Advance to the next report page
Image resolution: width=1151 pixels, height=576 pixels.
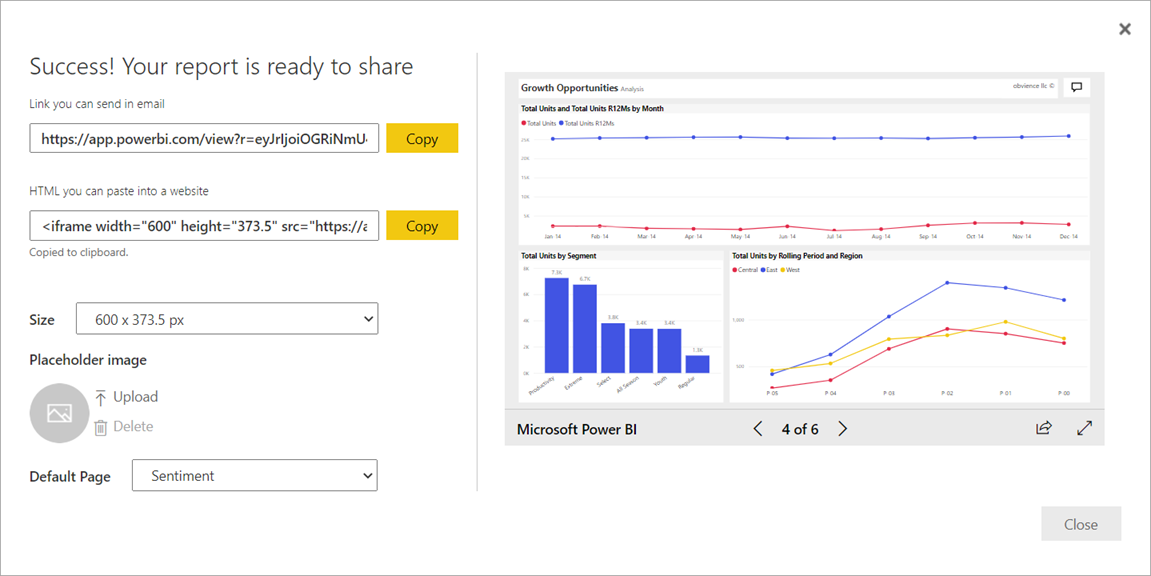pyautogui.click(x=843, y=428)
